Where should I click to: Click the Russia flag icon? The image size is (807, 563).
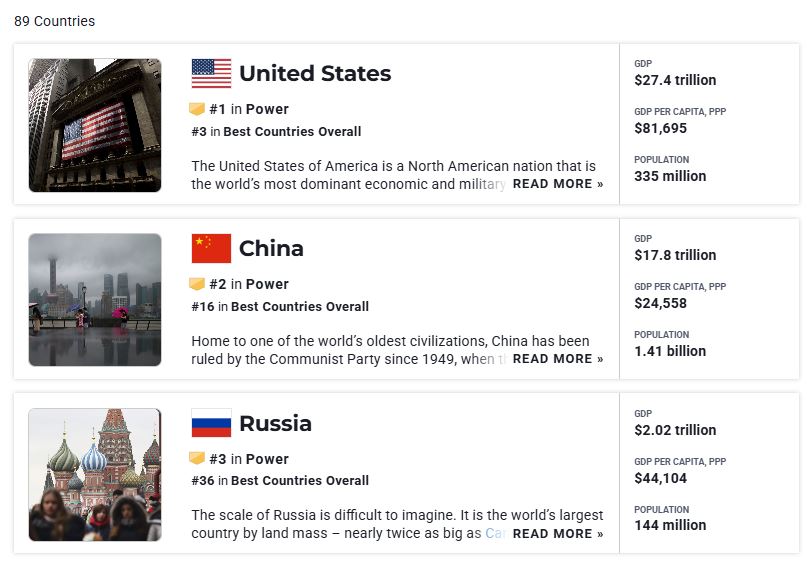click(211, 424)
